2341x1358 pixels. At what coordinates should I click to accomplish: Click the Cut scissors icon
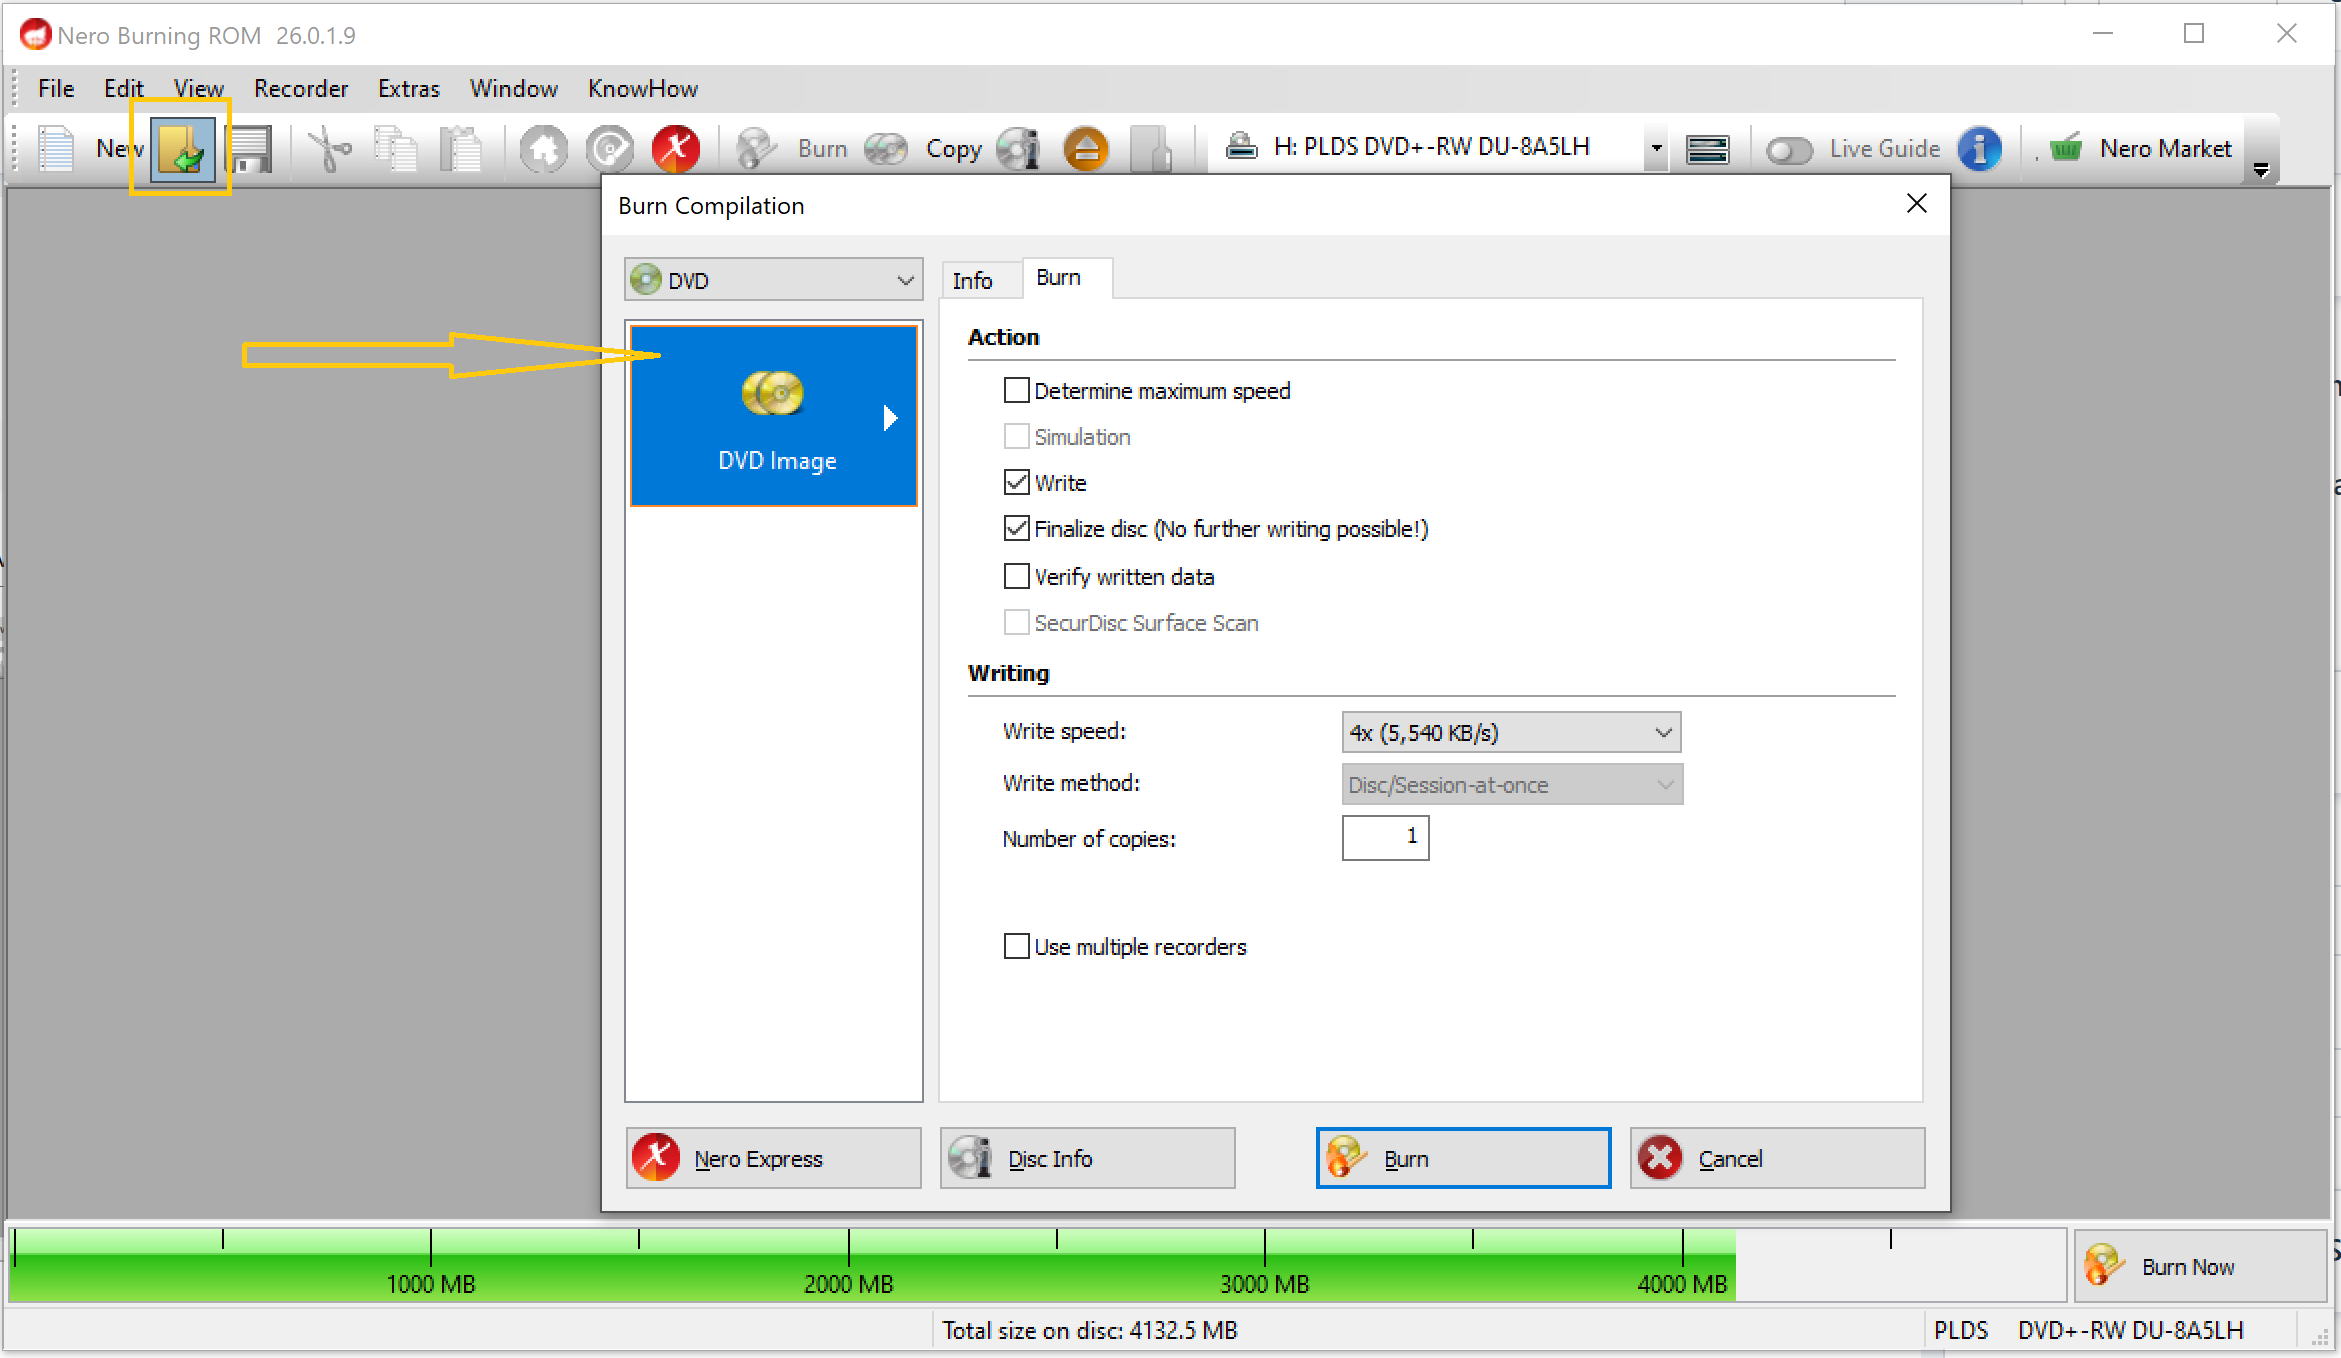pos(329,149)
